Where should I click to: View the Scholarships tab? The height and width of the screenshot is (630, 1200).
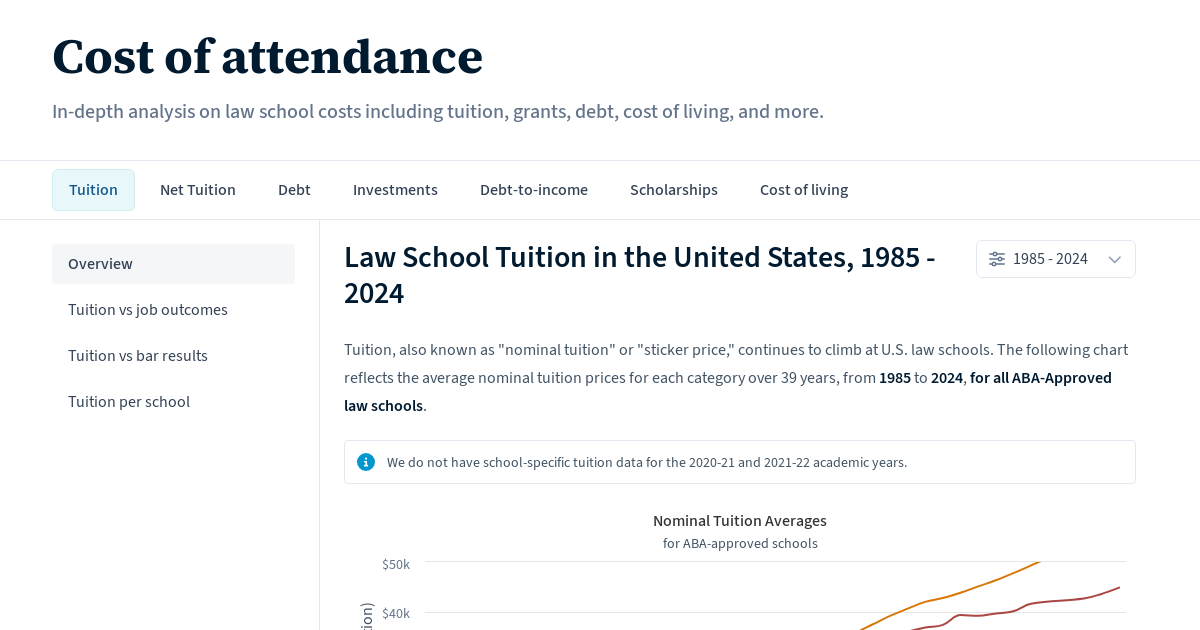(x=674, y=190)
